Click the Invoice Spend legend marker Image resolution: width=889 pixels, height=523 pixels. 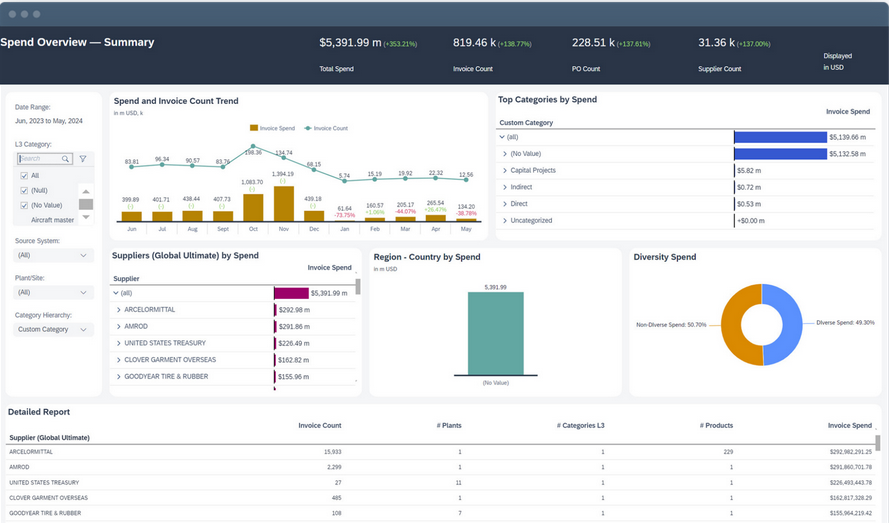click(254, 128)
